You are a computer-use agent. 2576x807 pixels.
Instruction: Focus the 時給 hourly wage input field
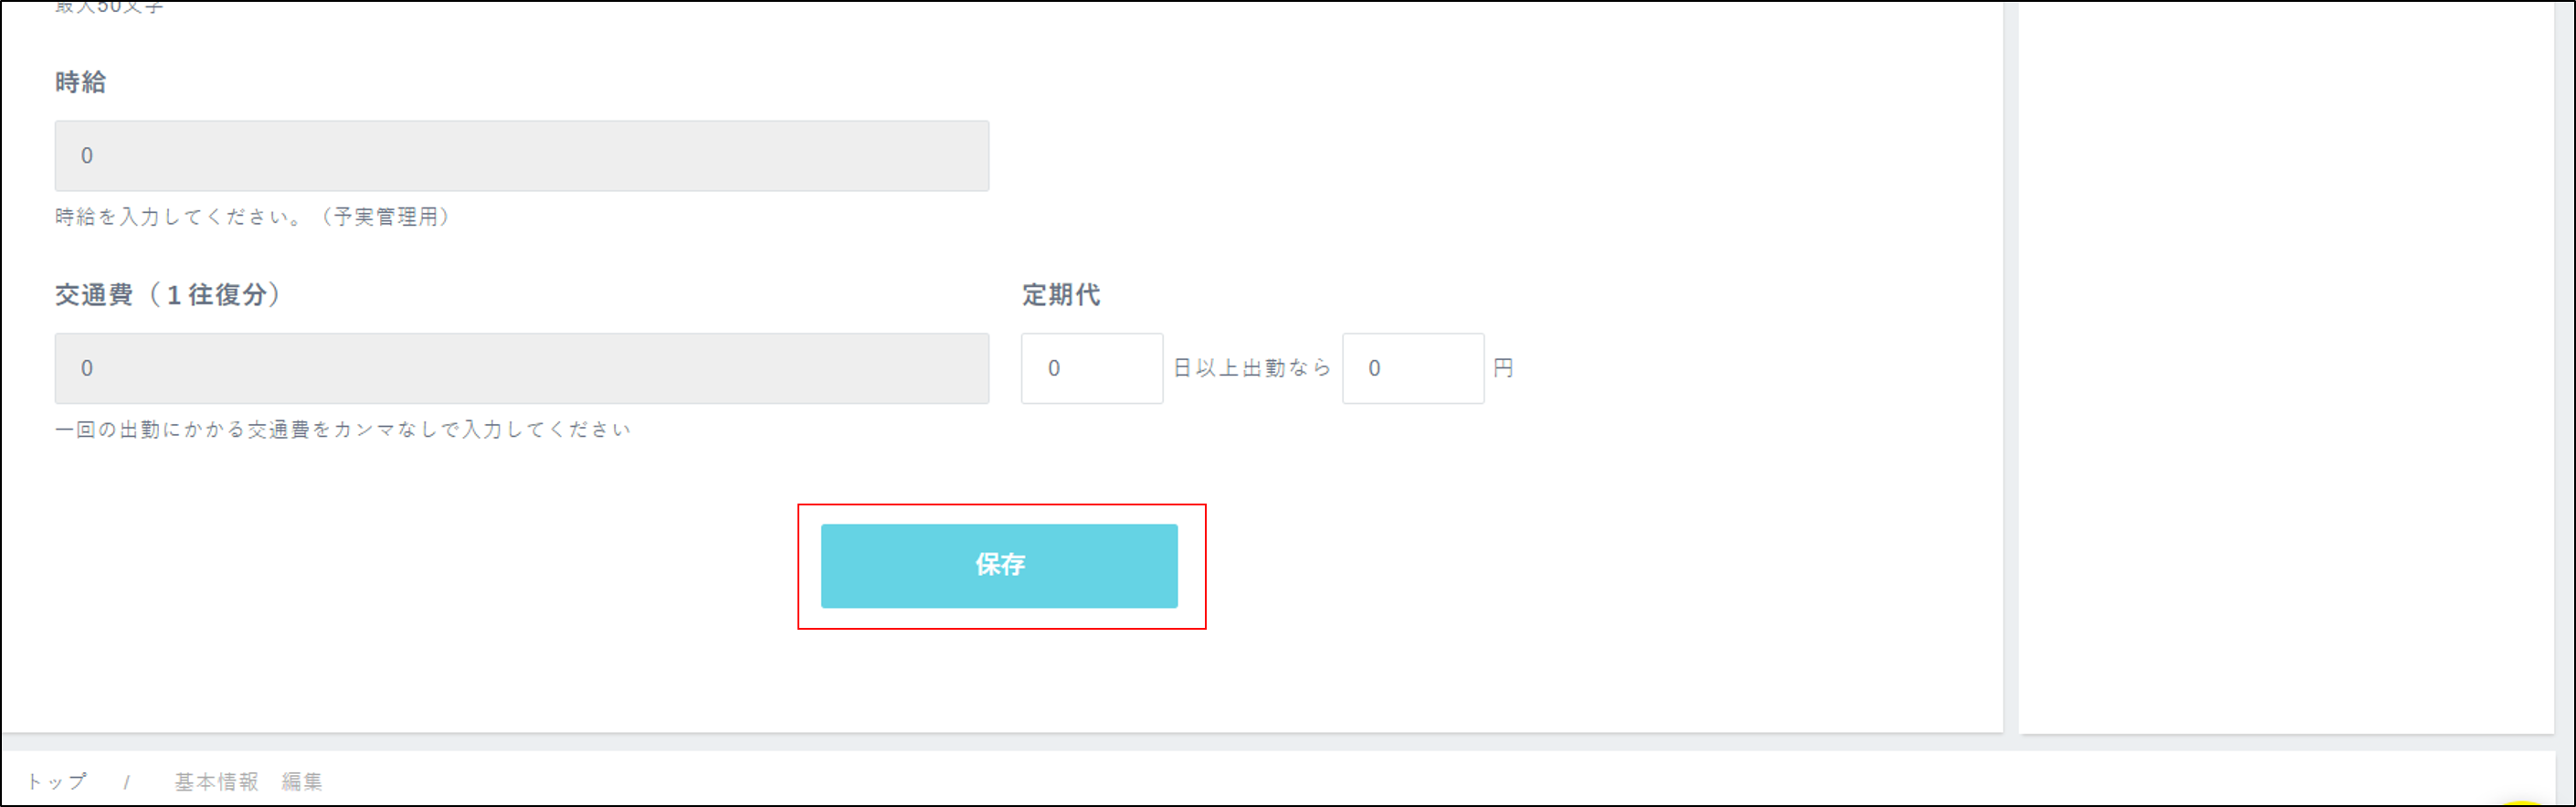pos(521,156)
